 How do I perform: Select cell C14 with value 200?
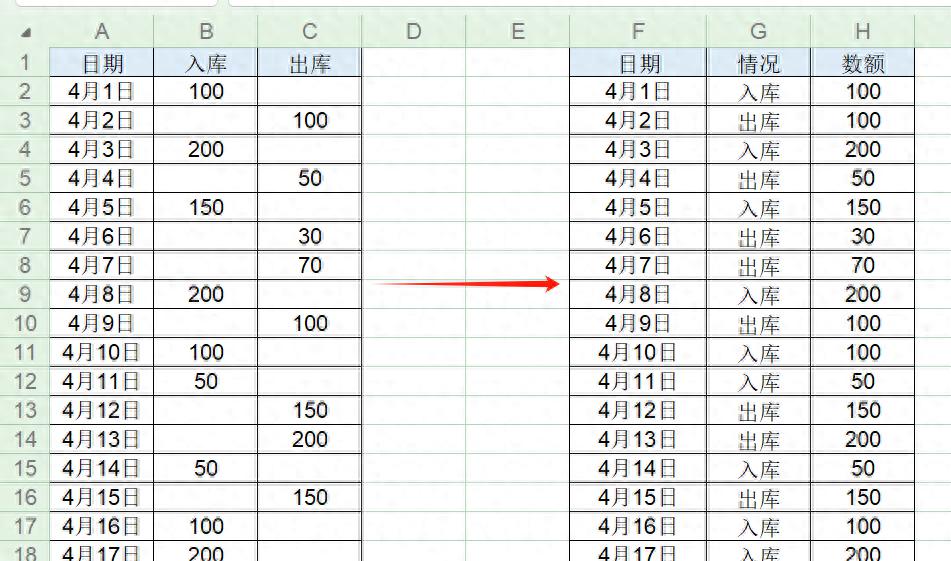pos(309,439)
